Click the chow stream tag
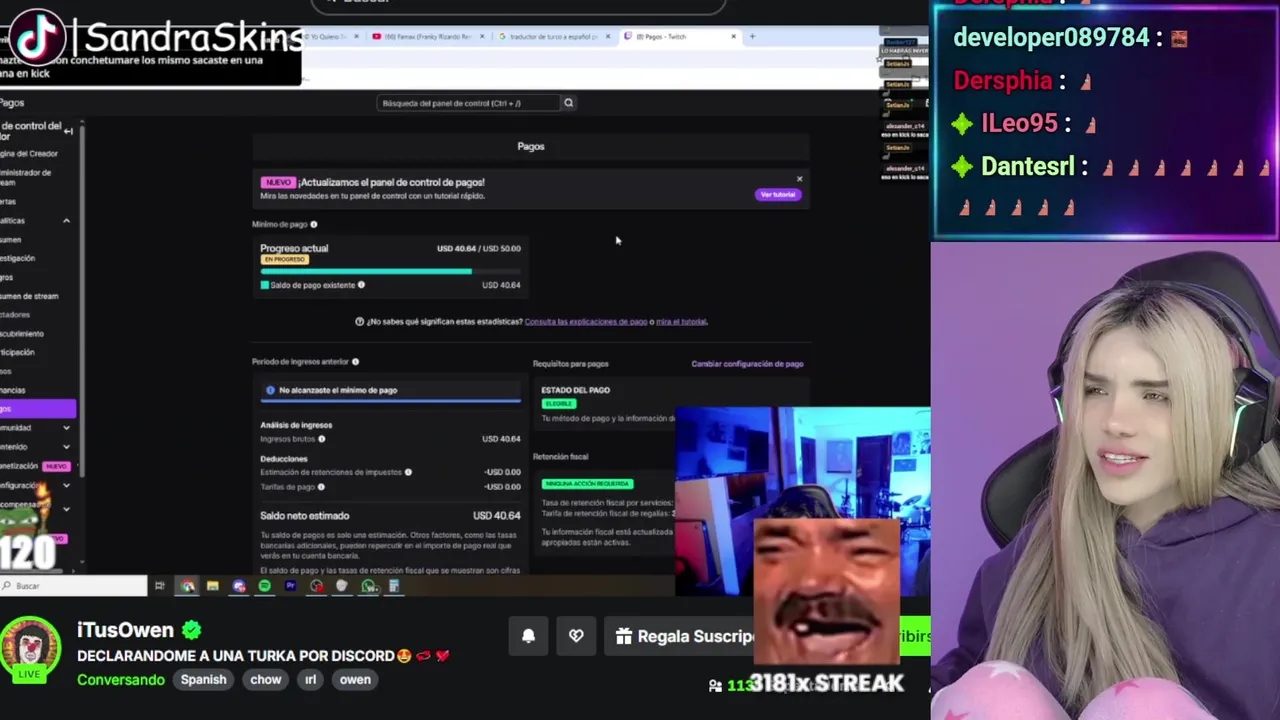Screen dimensions: 1280x720 point(266,680)
